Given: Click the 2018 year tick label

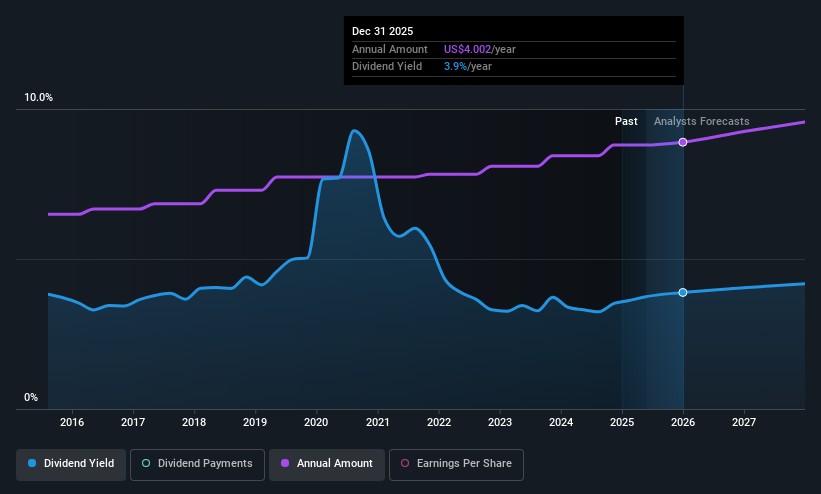Looking at the screenshot, I should (194, 423).
